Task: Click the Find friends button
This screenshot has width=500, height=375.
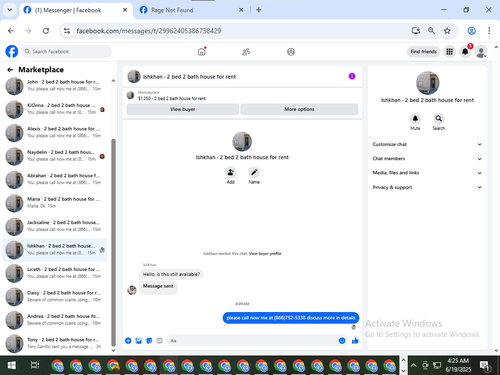Action: point(423,52)
